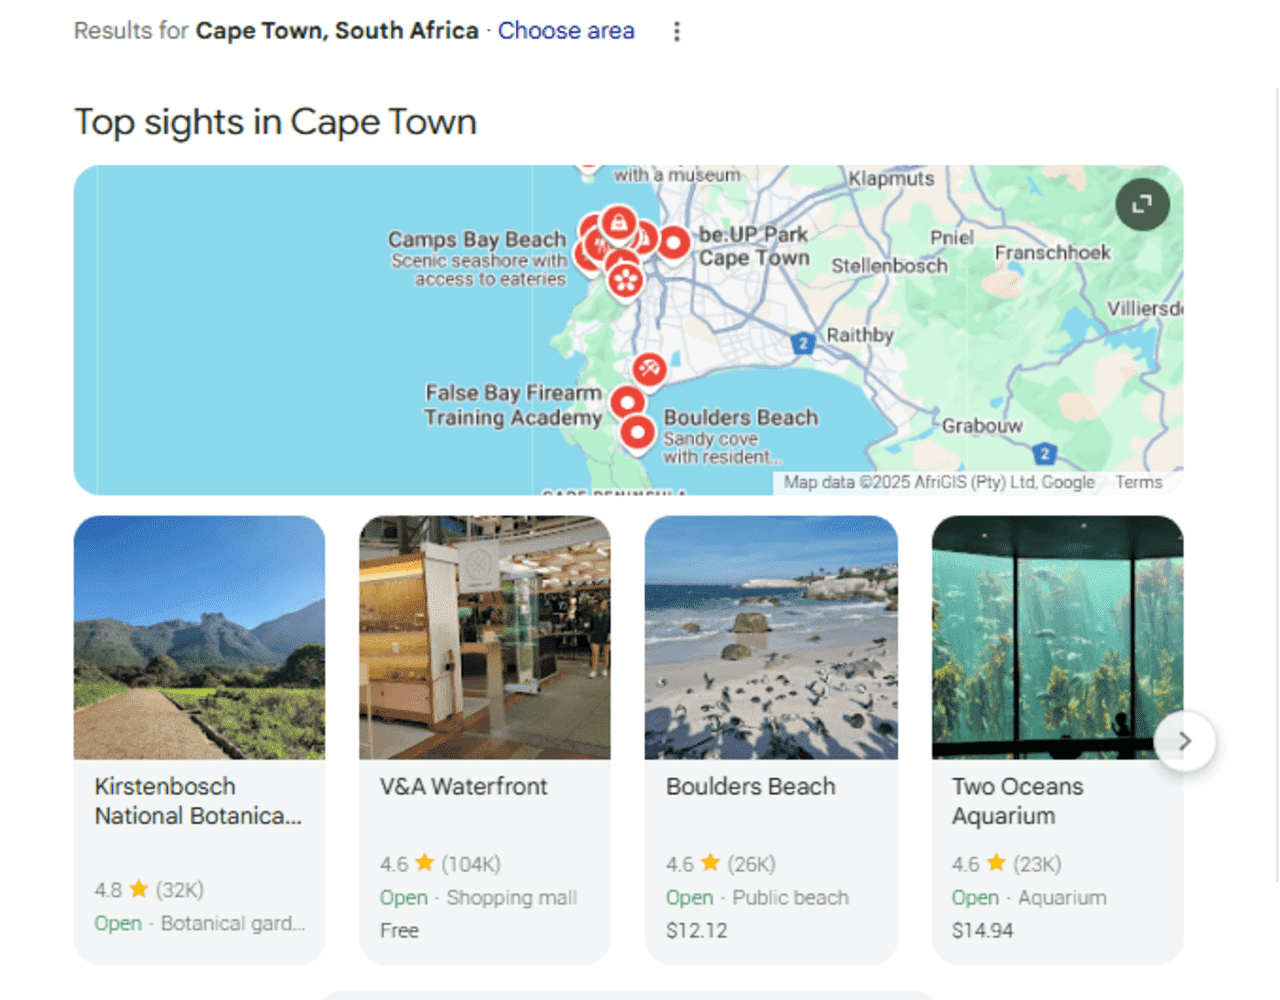The image size is (1280, 1000).
Task: Click the V&A Waterfront title
Action: pos(464,787)
